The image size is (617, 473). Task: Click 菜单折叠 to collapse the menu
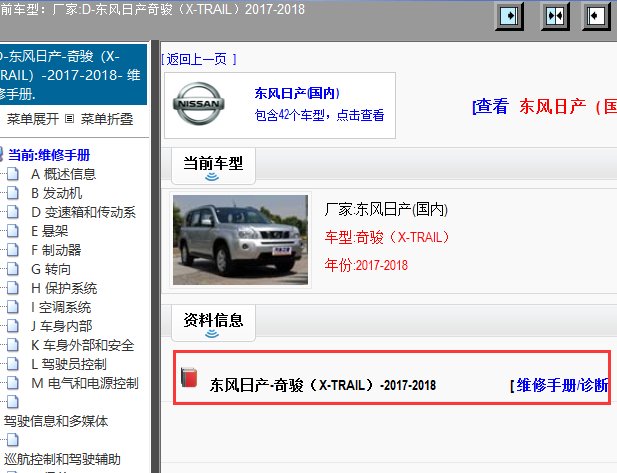click(x=107, y=119)
